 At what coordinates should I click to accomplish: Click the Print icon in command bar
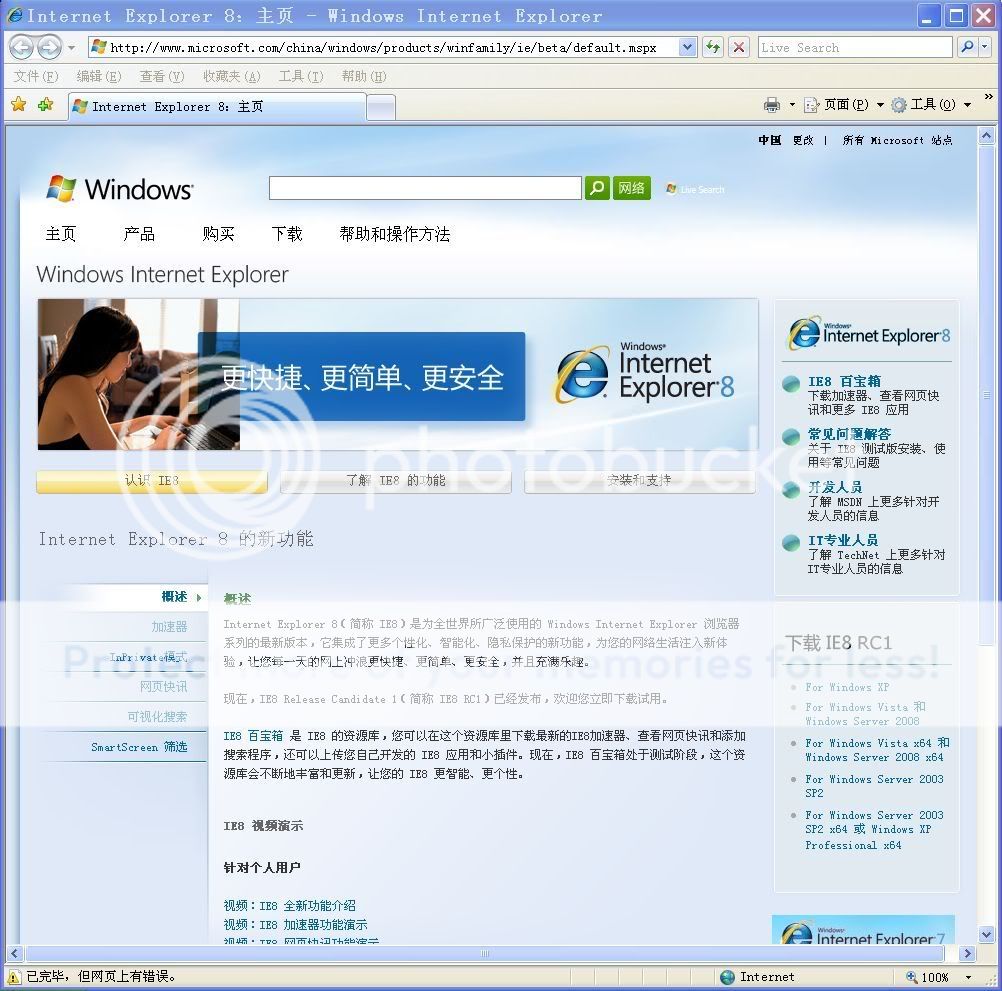click(x=772, y=105)
